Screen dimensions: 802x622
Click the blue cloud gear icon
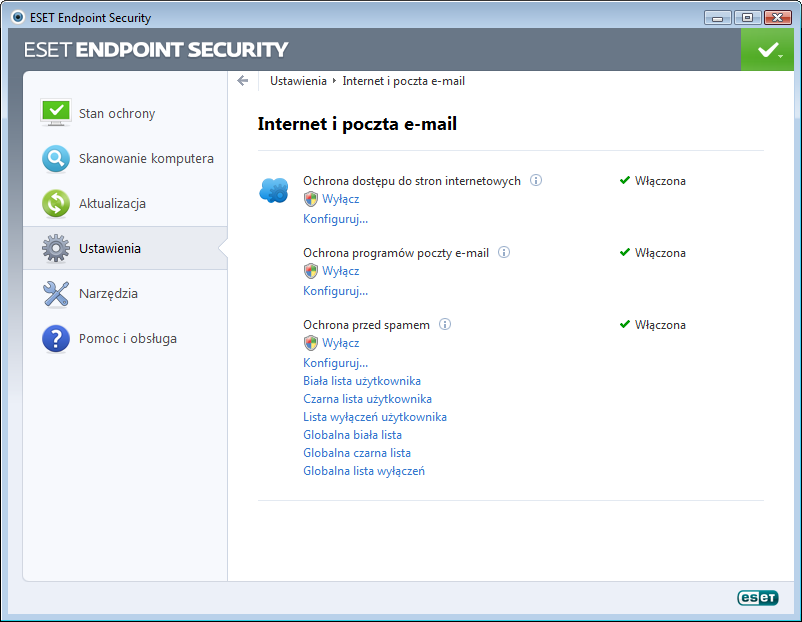coord(274,191)
